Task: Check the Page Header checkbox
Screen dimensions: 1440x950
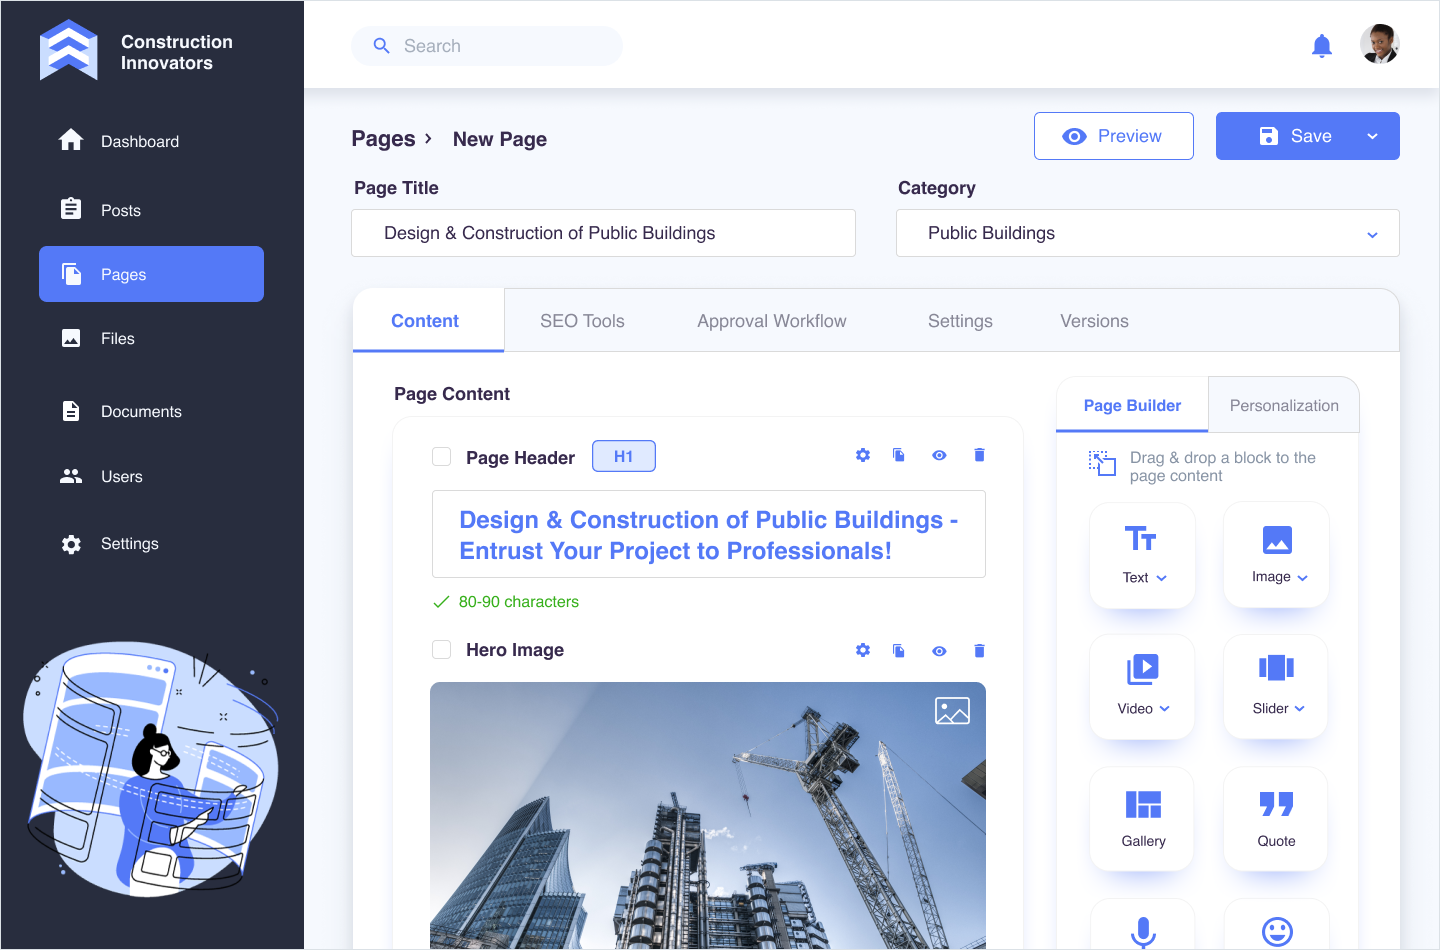Action: pos(441,457)
